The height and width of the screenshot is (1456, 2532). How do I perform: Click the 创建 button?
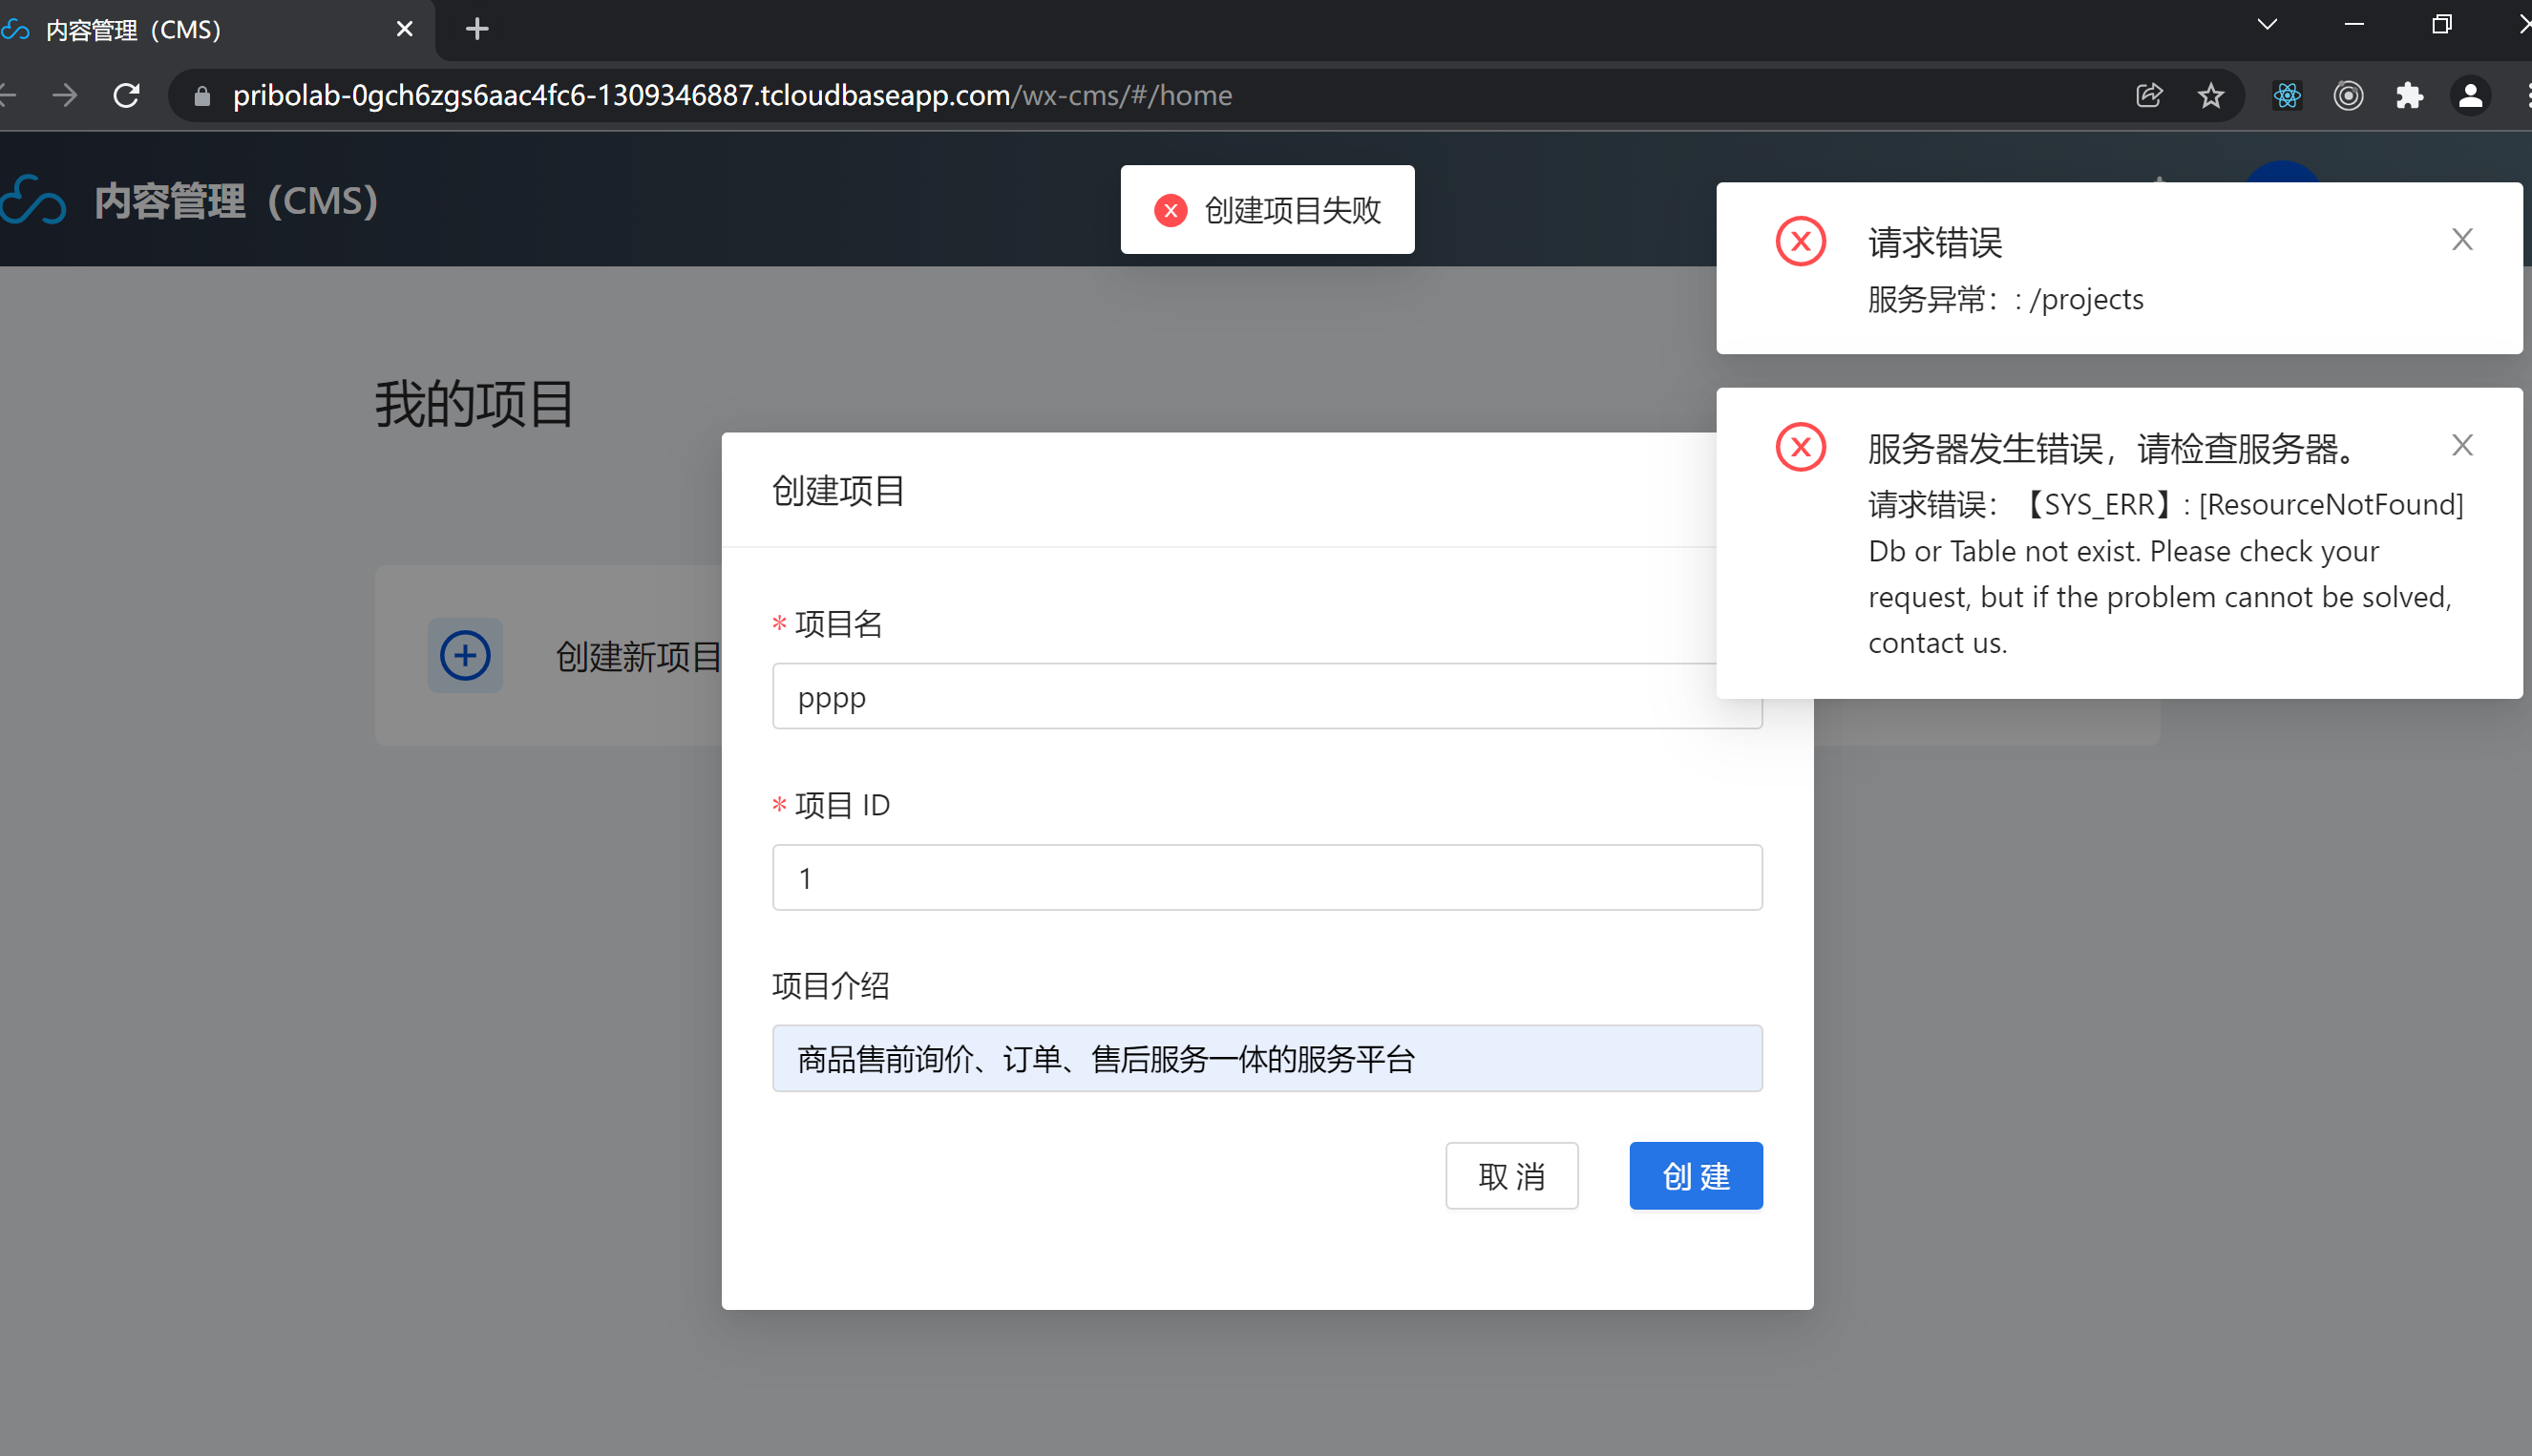click(x=1695, y=1176)
